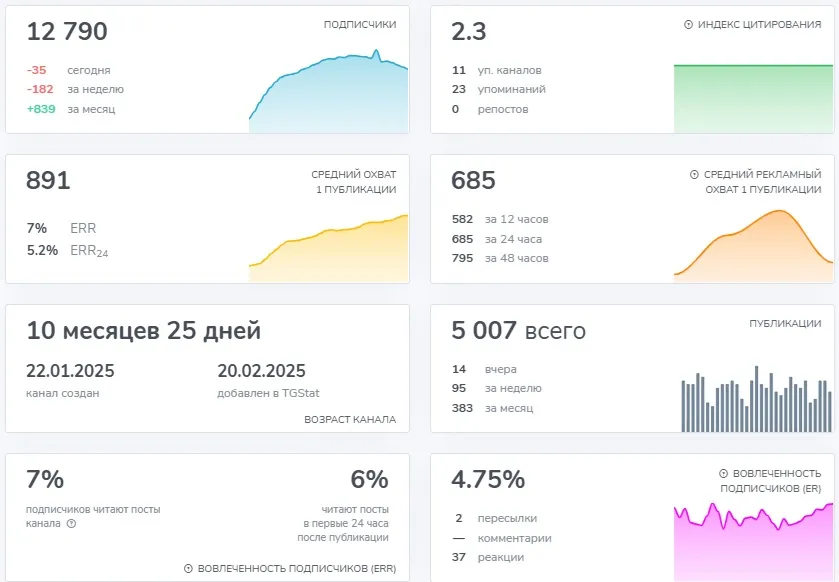The width and height of the screenshot is (839, 582).
Task: Click the 37 реакции row
Action: point(488,557)
